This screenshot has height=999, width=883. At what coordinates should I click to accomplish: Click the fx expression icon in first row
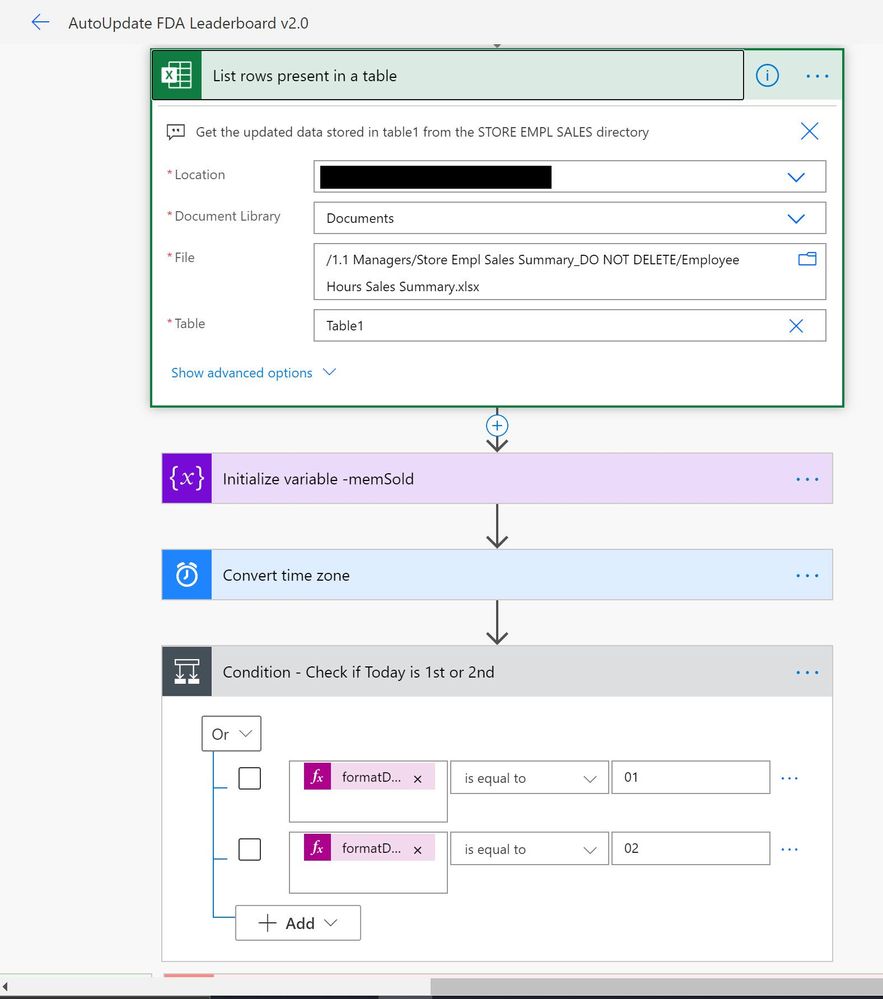317,777
